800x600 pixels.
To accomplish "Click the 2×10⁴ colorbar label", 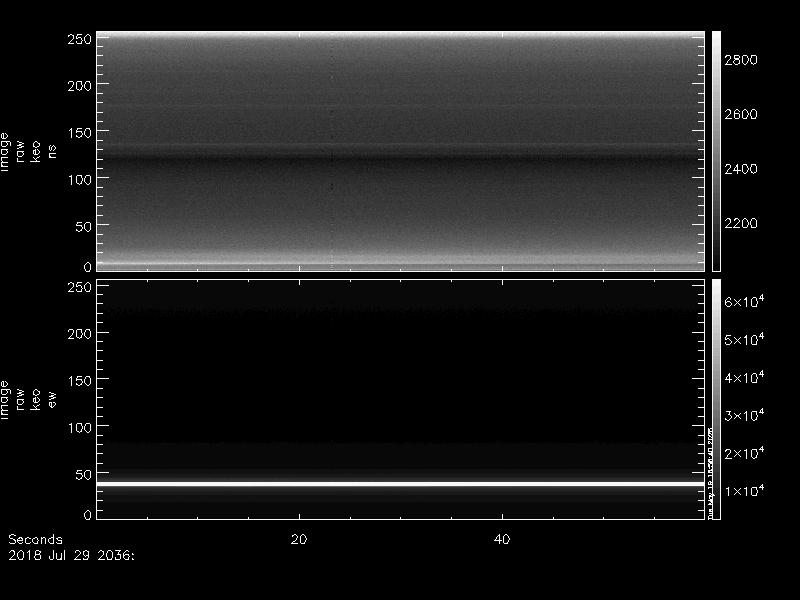I will [x=744, y=453].
